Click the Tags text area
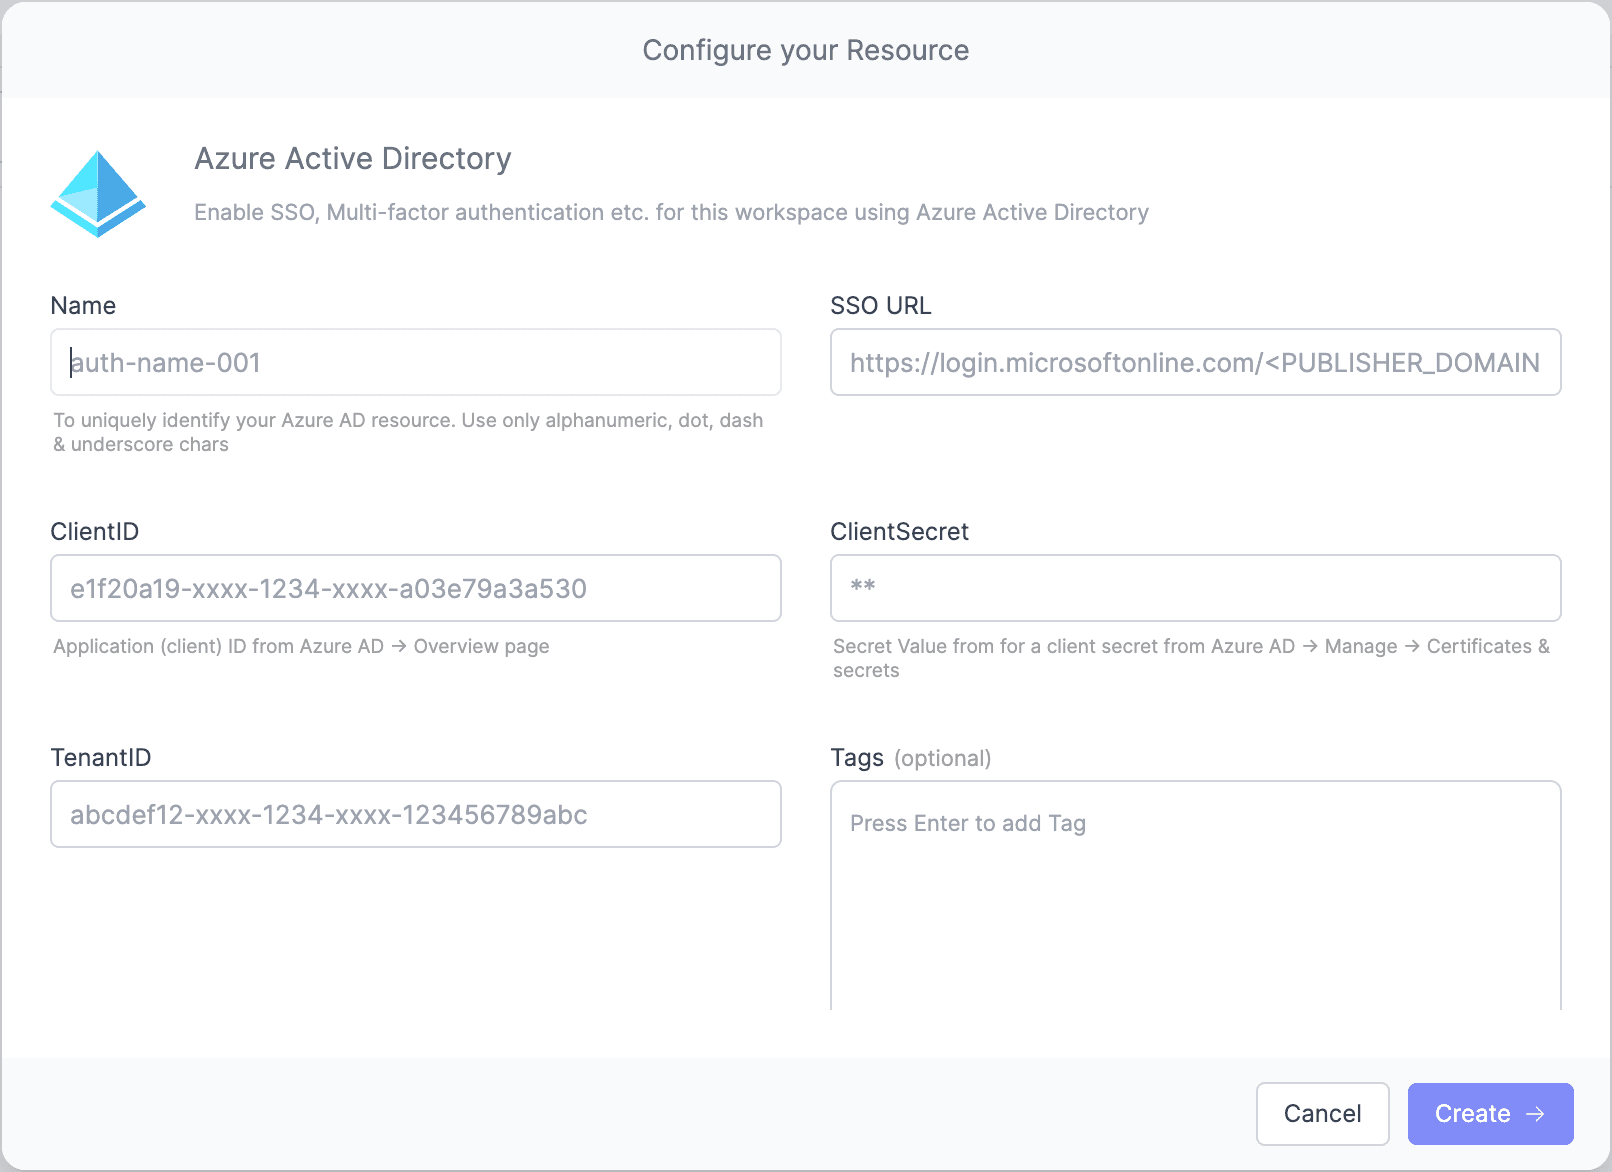The image size is (1612, 1172). [1196, 896]
